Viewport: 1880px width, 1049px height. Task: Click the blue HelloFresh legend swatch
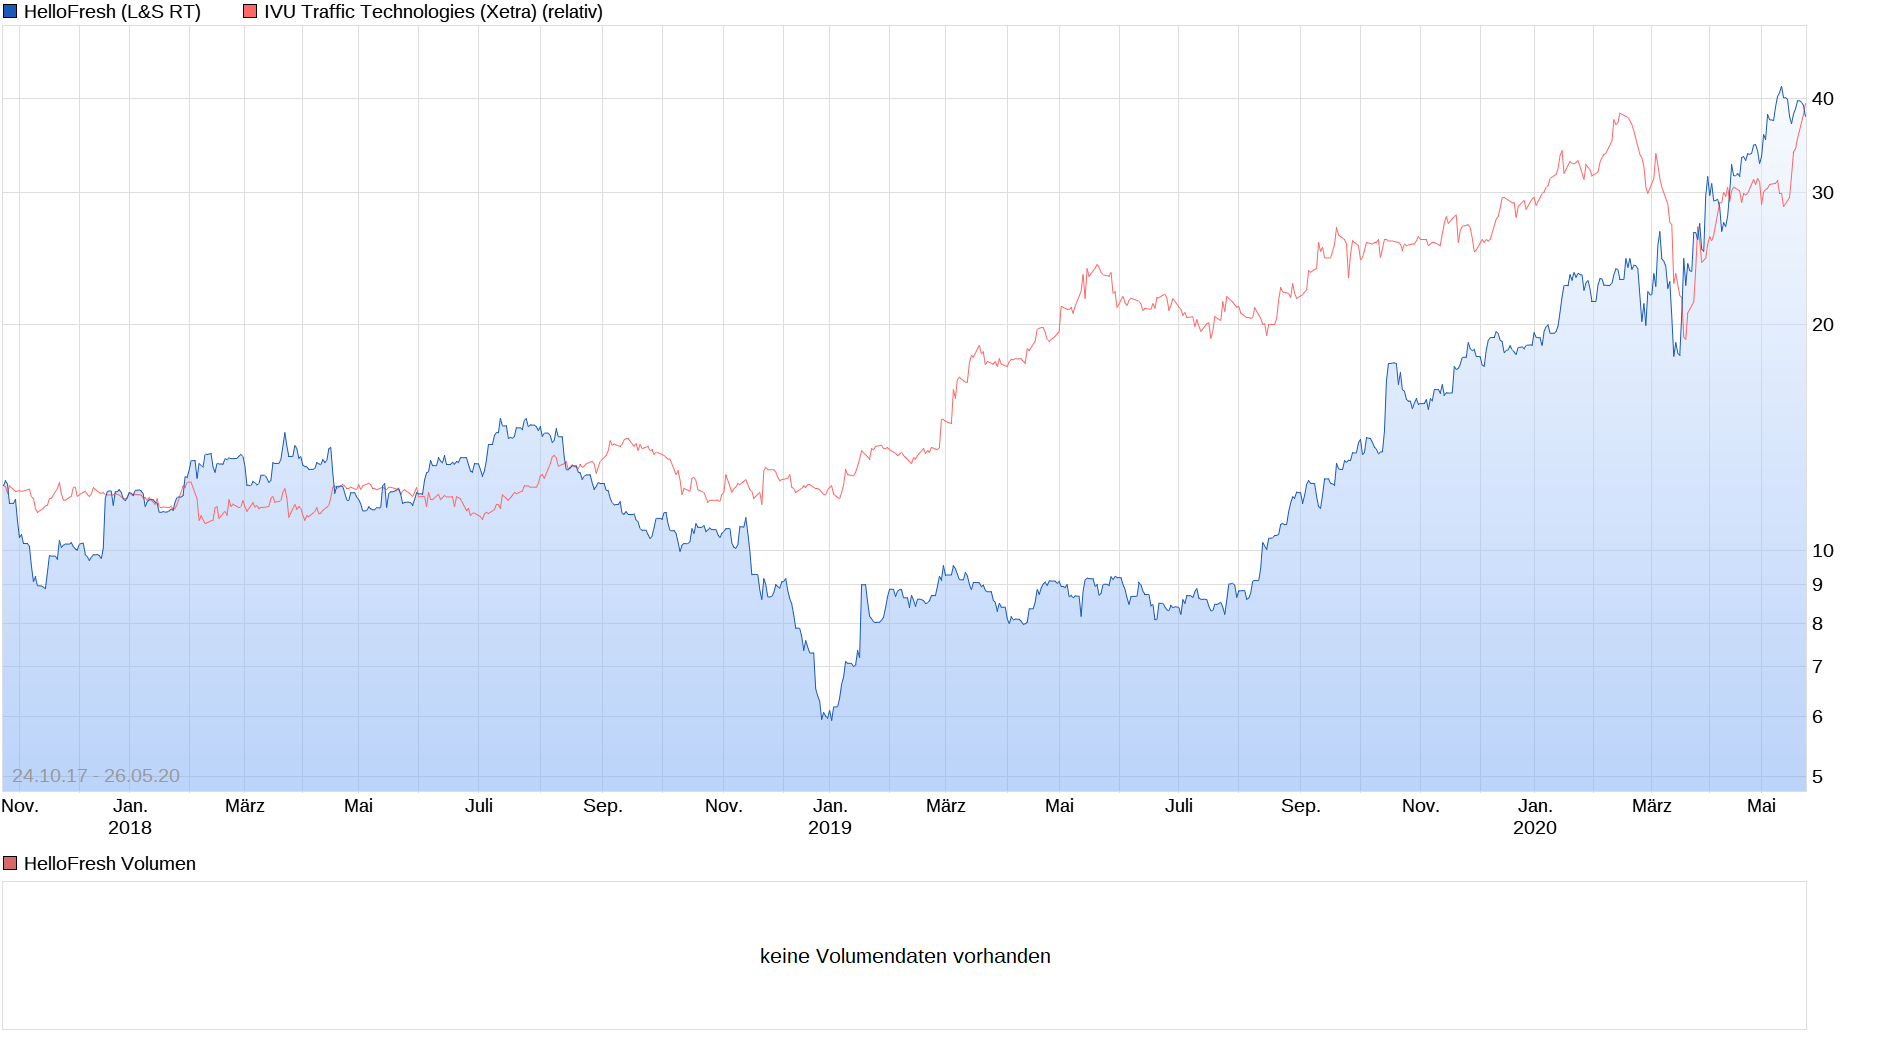point(10,12)
